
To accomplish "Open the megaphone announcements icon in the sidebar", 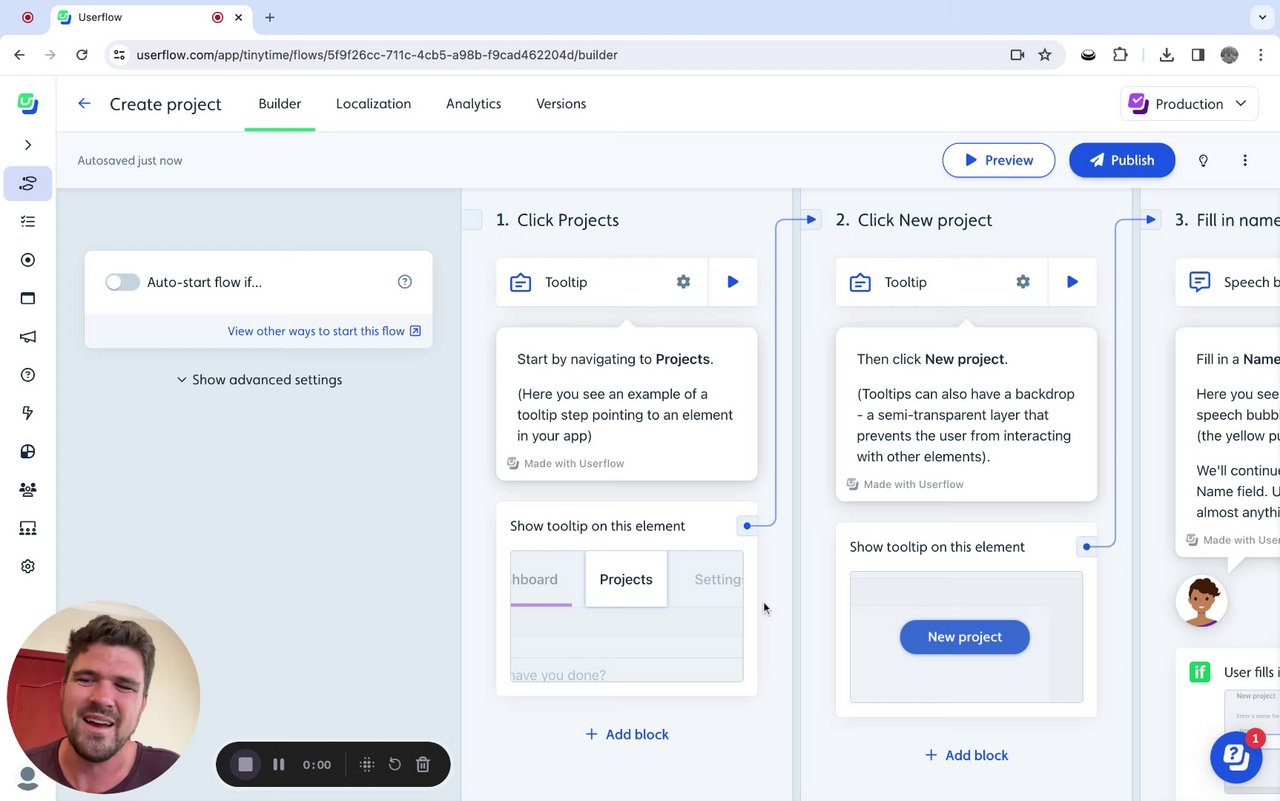I will (x=28, y=337).
